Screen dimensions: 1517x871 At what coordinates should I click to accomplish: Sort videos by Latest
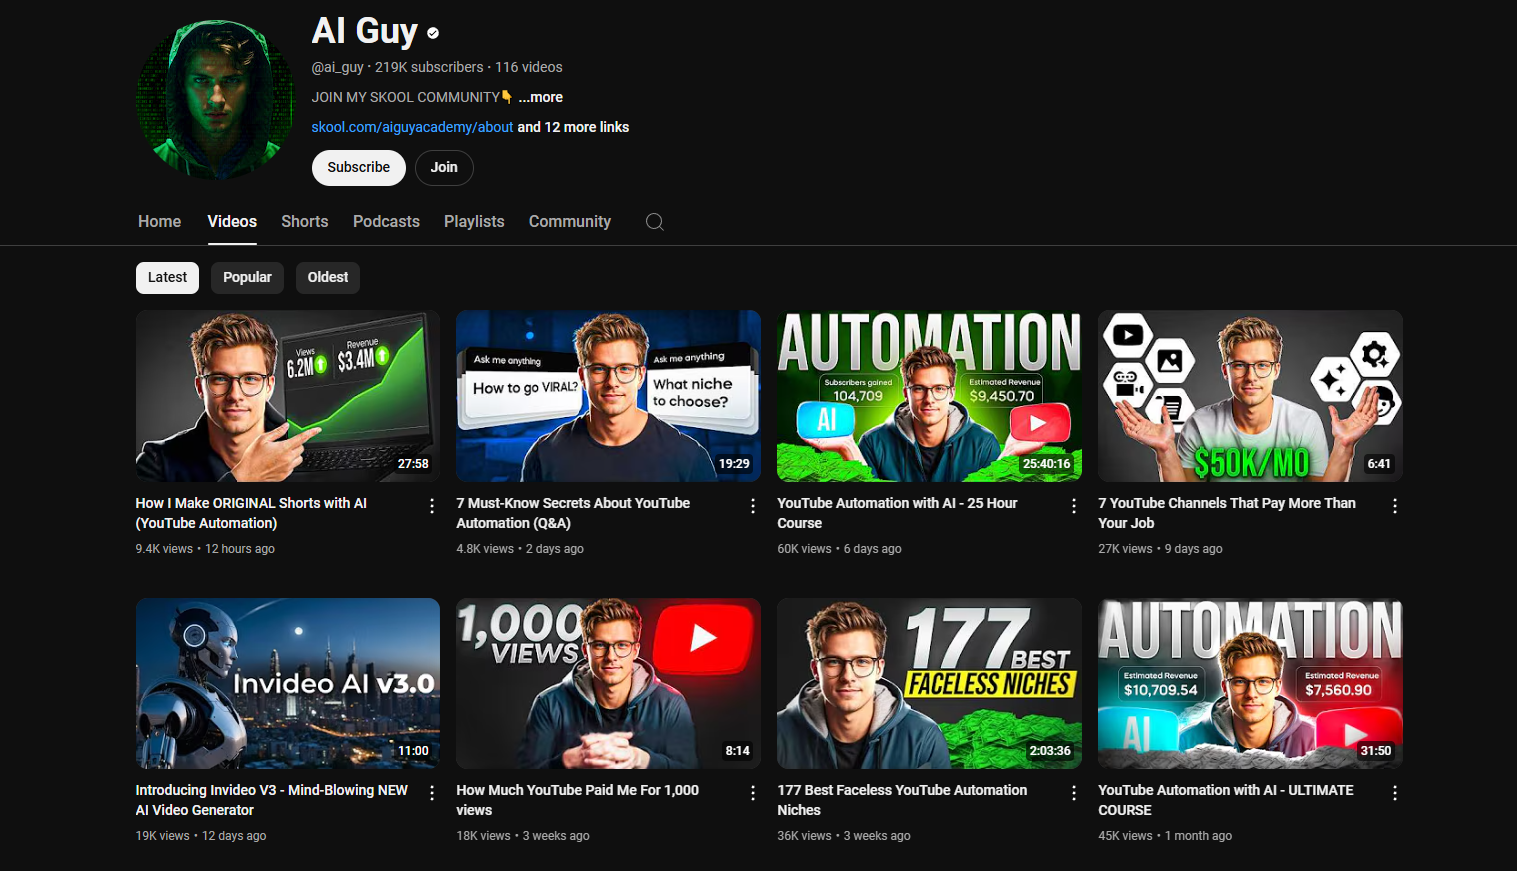tap(168, 278)
